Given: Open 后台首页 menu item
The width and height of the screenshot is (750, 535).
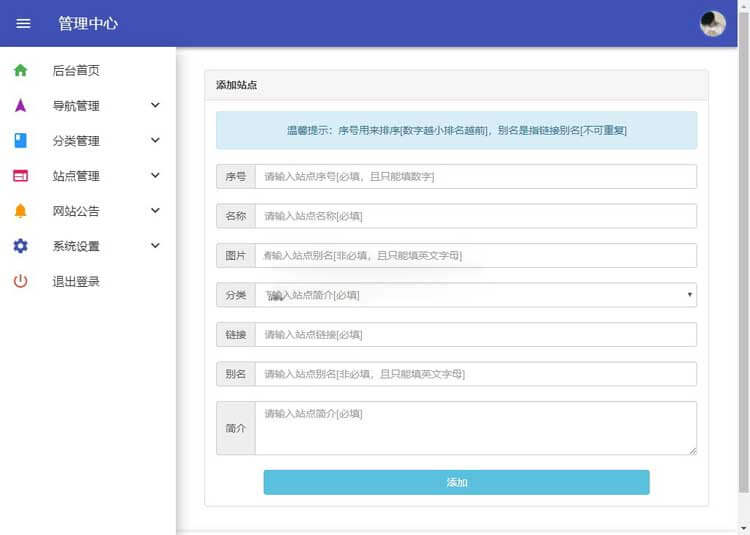Looking at the screenshot, I should 76,71.
